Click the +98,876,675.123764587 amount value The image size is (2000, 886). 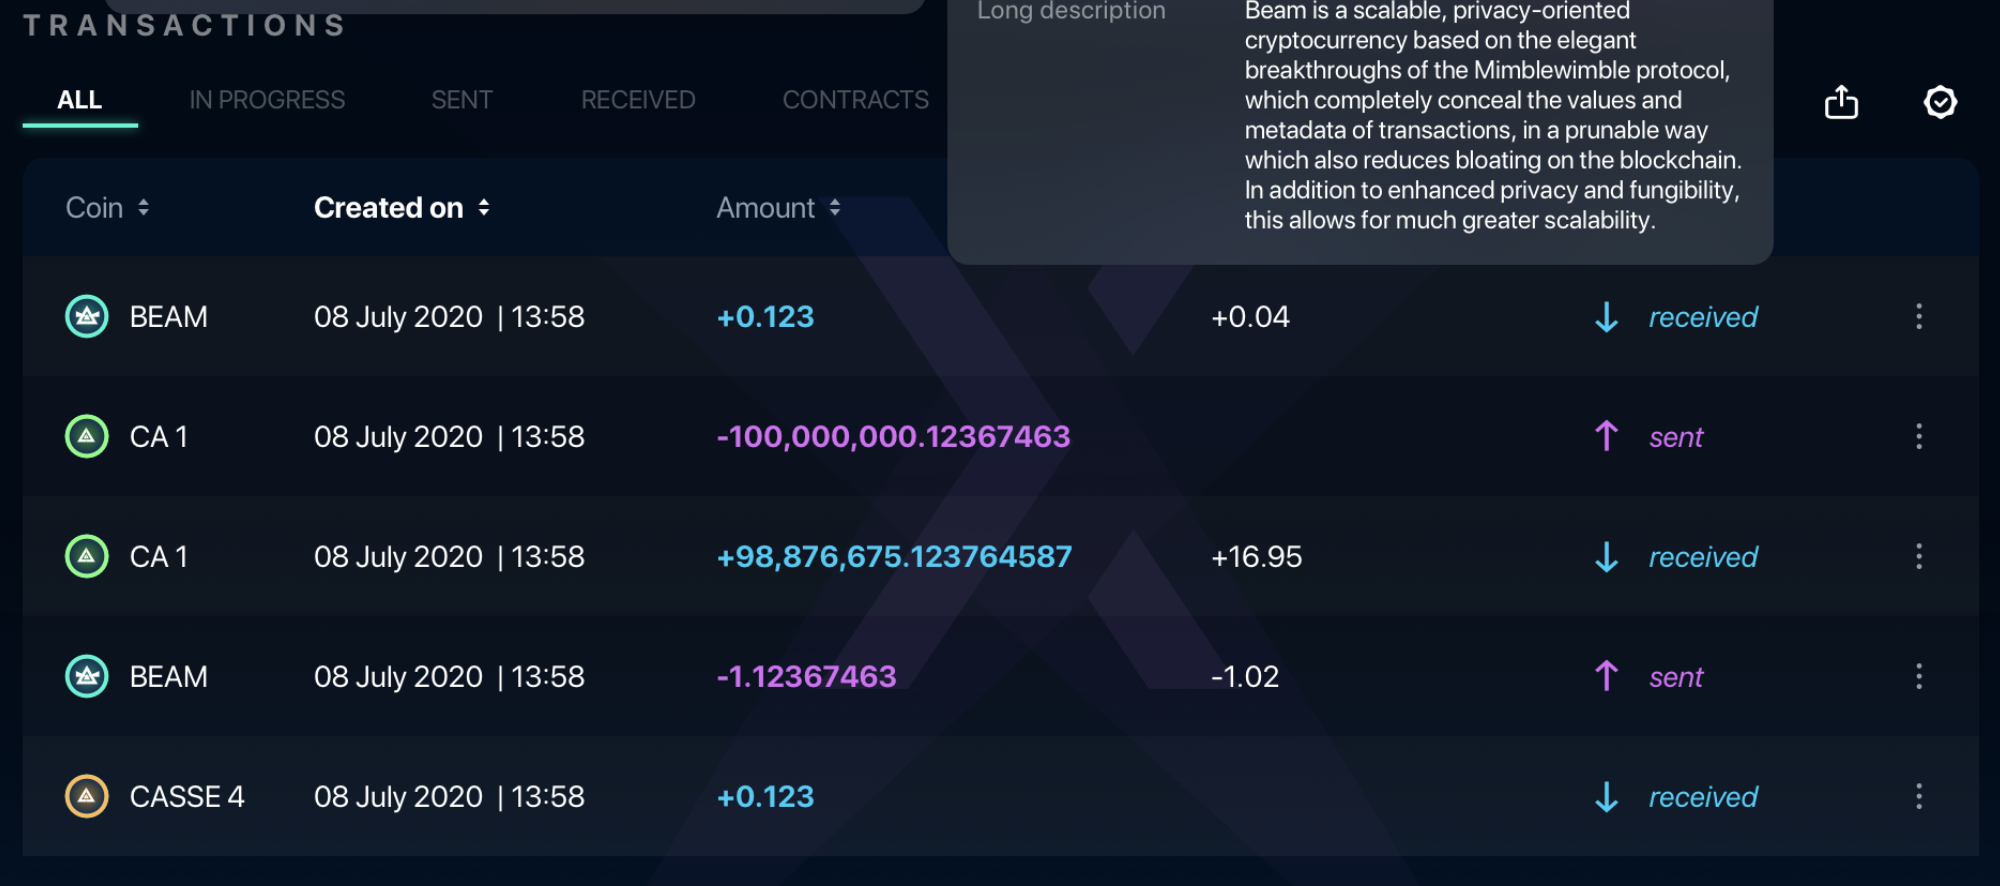point(894,557)
